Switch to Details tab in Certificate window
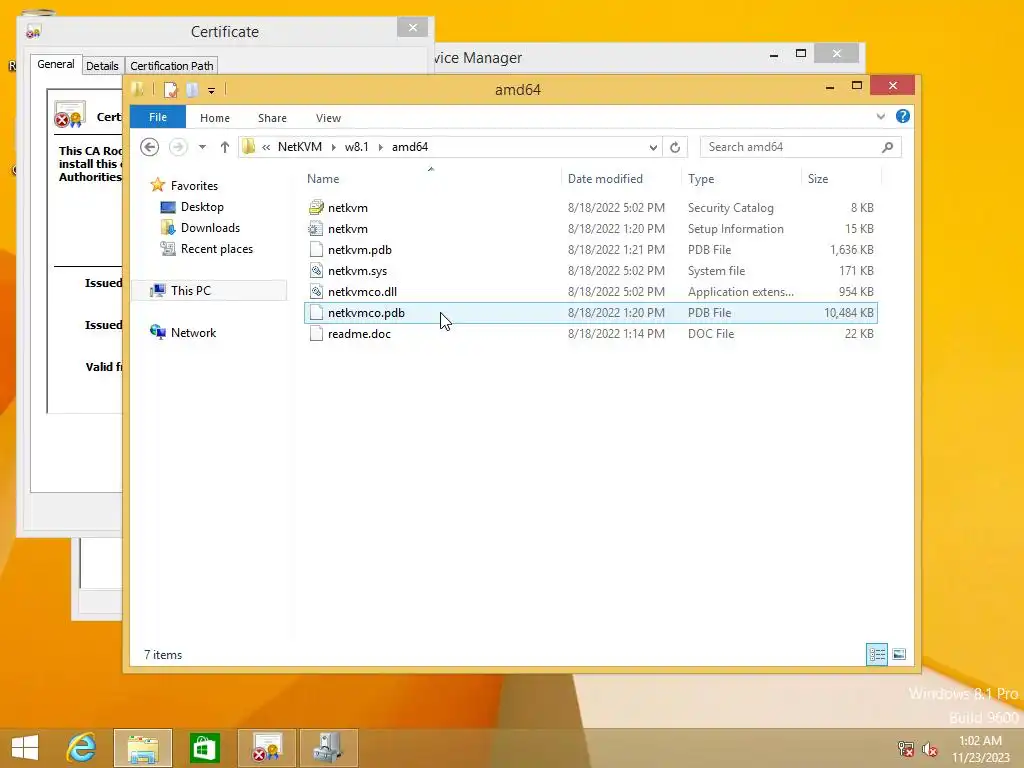Viewport: 1024px width, 768px height. [103, 66]
